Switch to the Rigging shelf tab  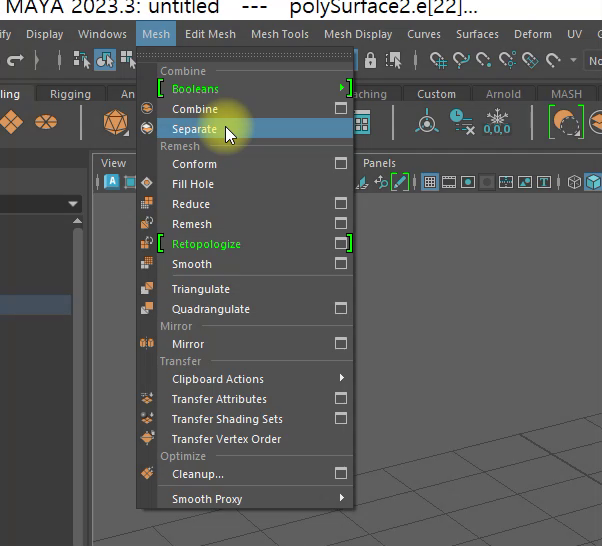click(70, 94)
